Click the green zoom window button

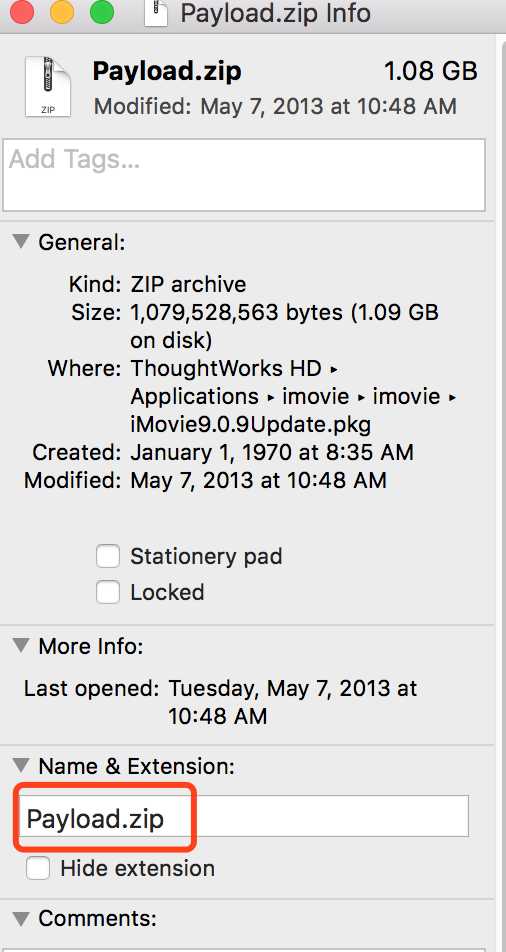click(101, 11)
